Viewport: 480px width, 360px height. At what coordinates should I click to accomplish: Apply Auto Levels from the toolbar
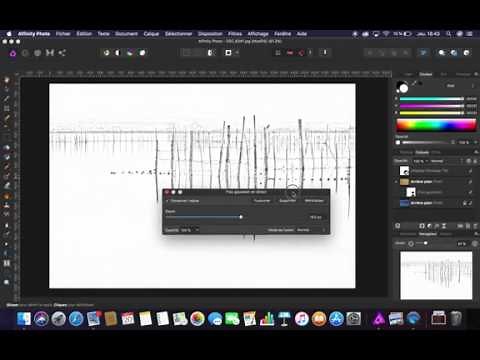(x=106, y=53)
